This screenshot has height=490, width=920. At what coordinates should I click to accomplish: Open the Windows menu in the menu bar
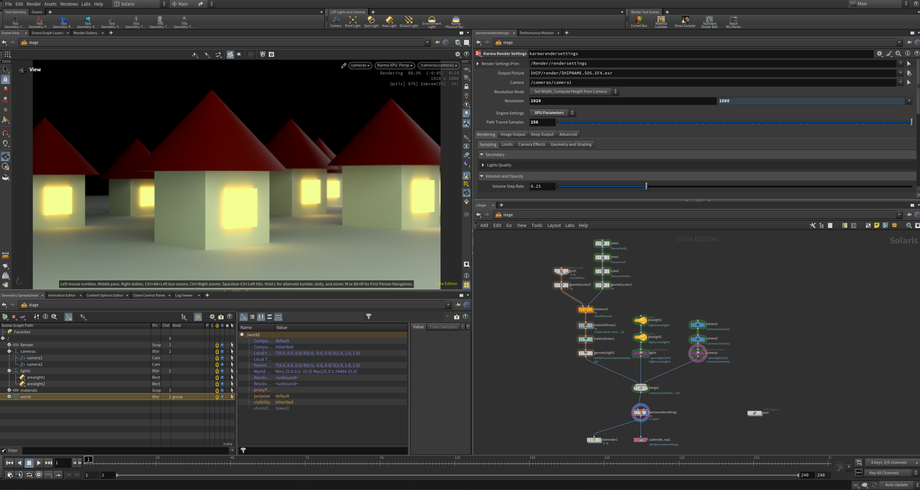(68, 4)
